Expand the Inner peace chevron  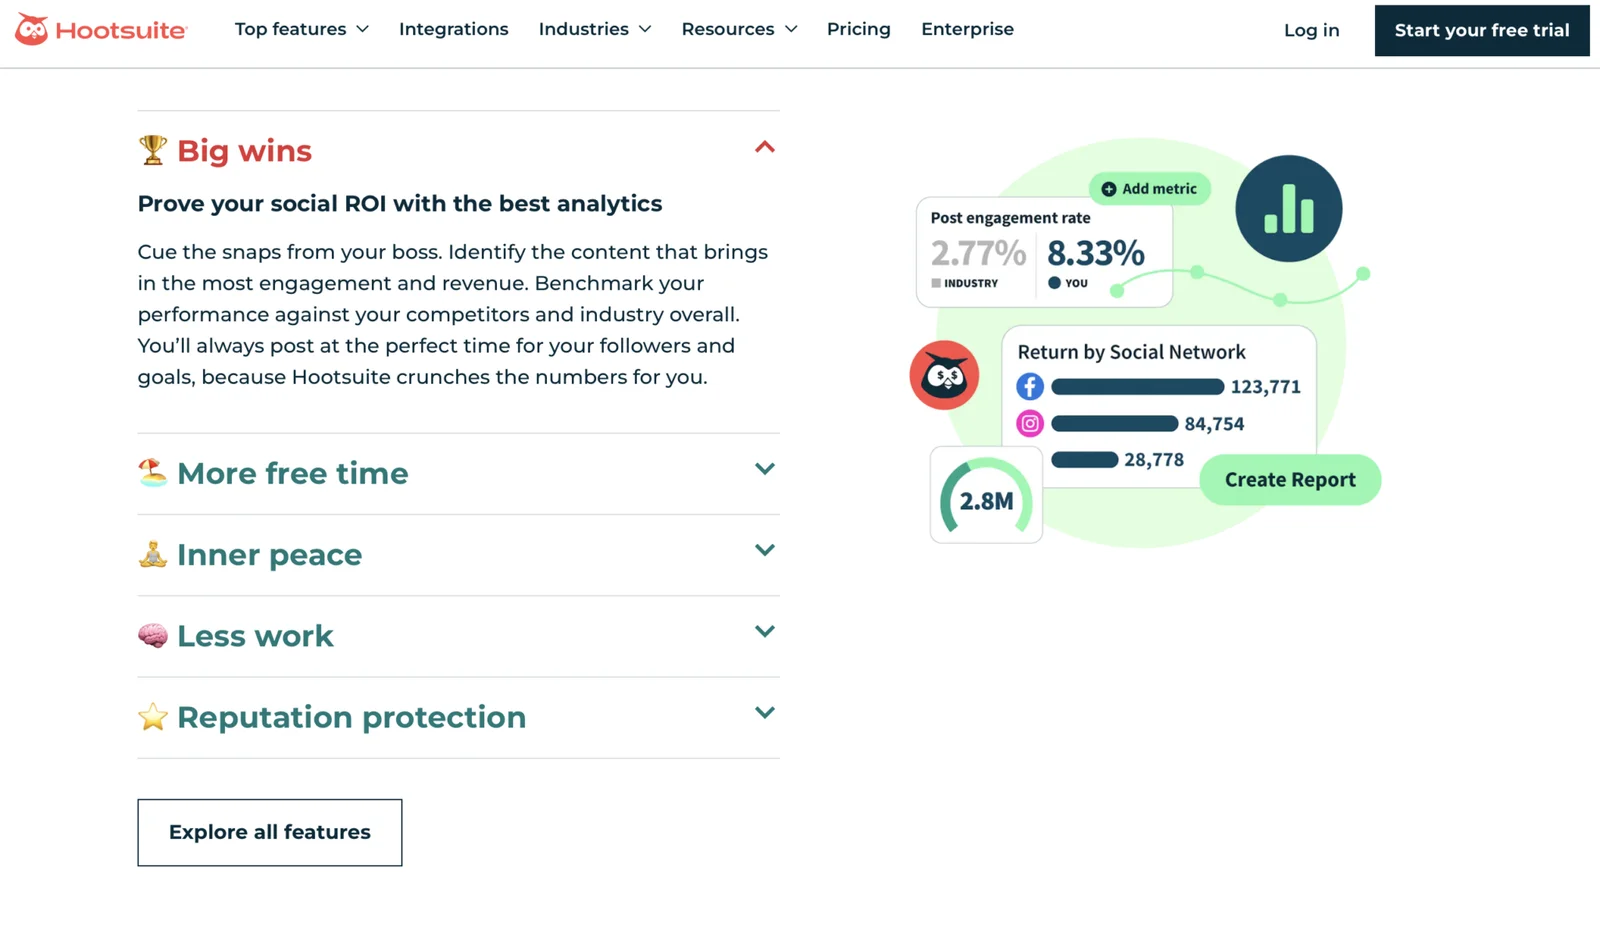[x=765, y=550]
